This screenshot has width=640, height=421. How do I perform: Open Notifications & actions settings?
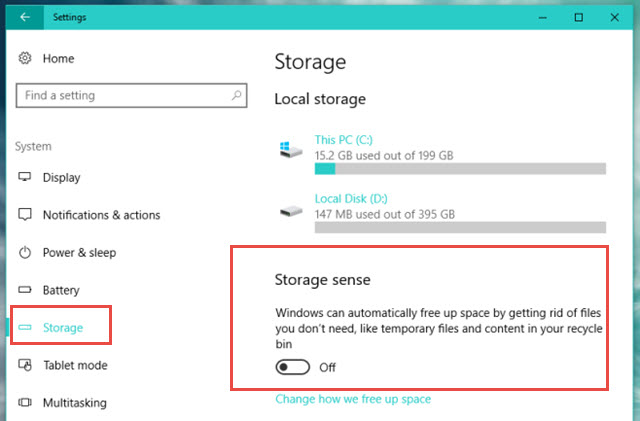point(101,215)
